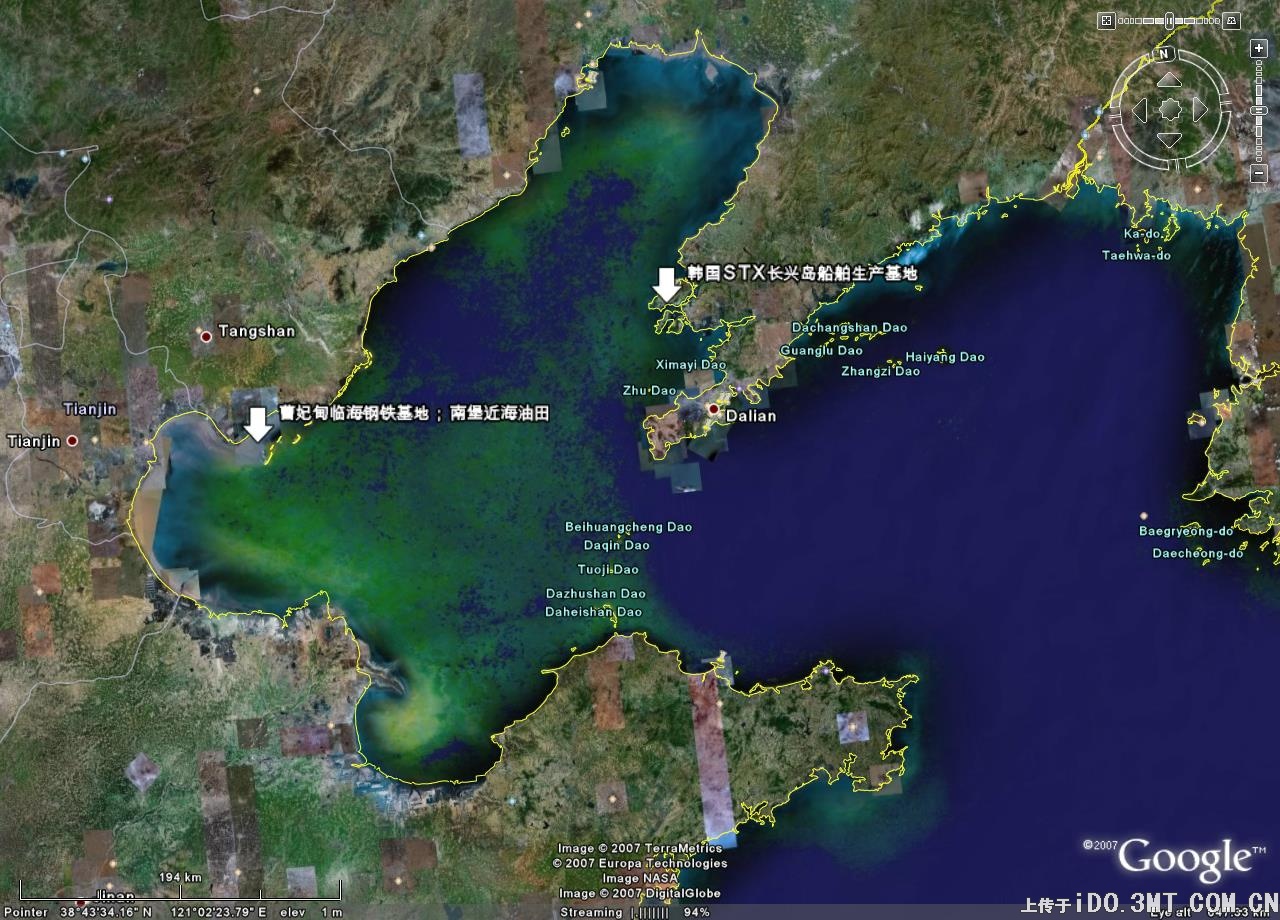Image resolution: width=1280 pixels, height=920 pixels.
Task: Click the tilt slider handle
Action: [1169, 20]
